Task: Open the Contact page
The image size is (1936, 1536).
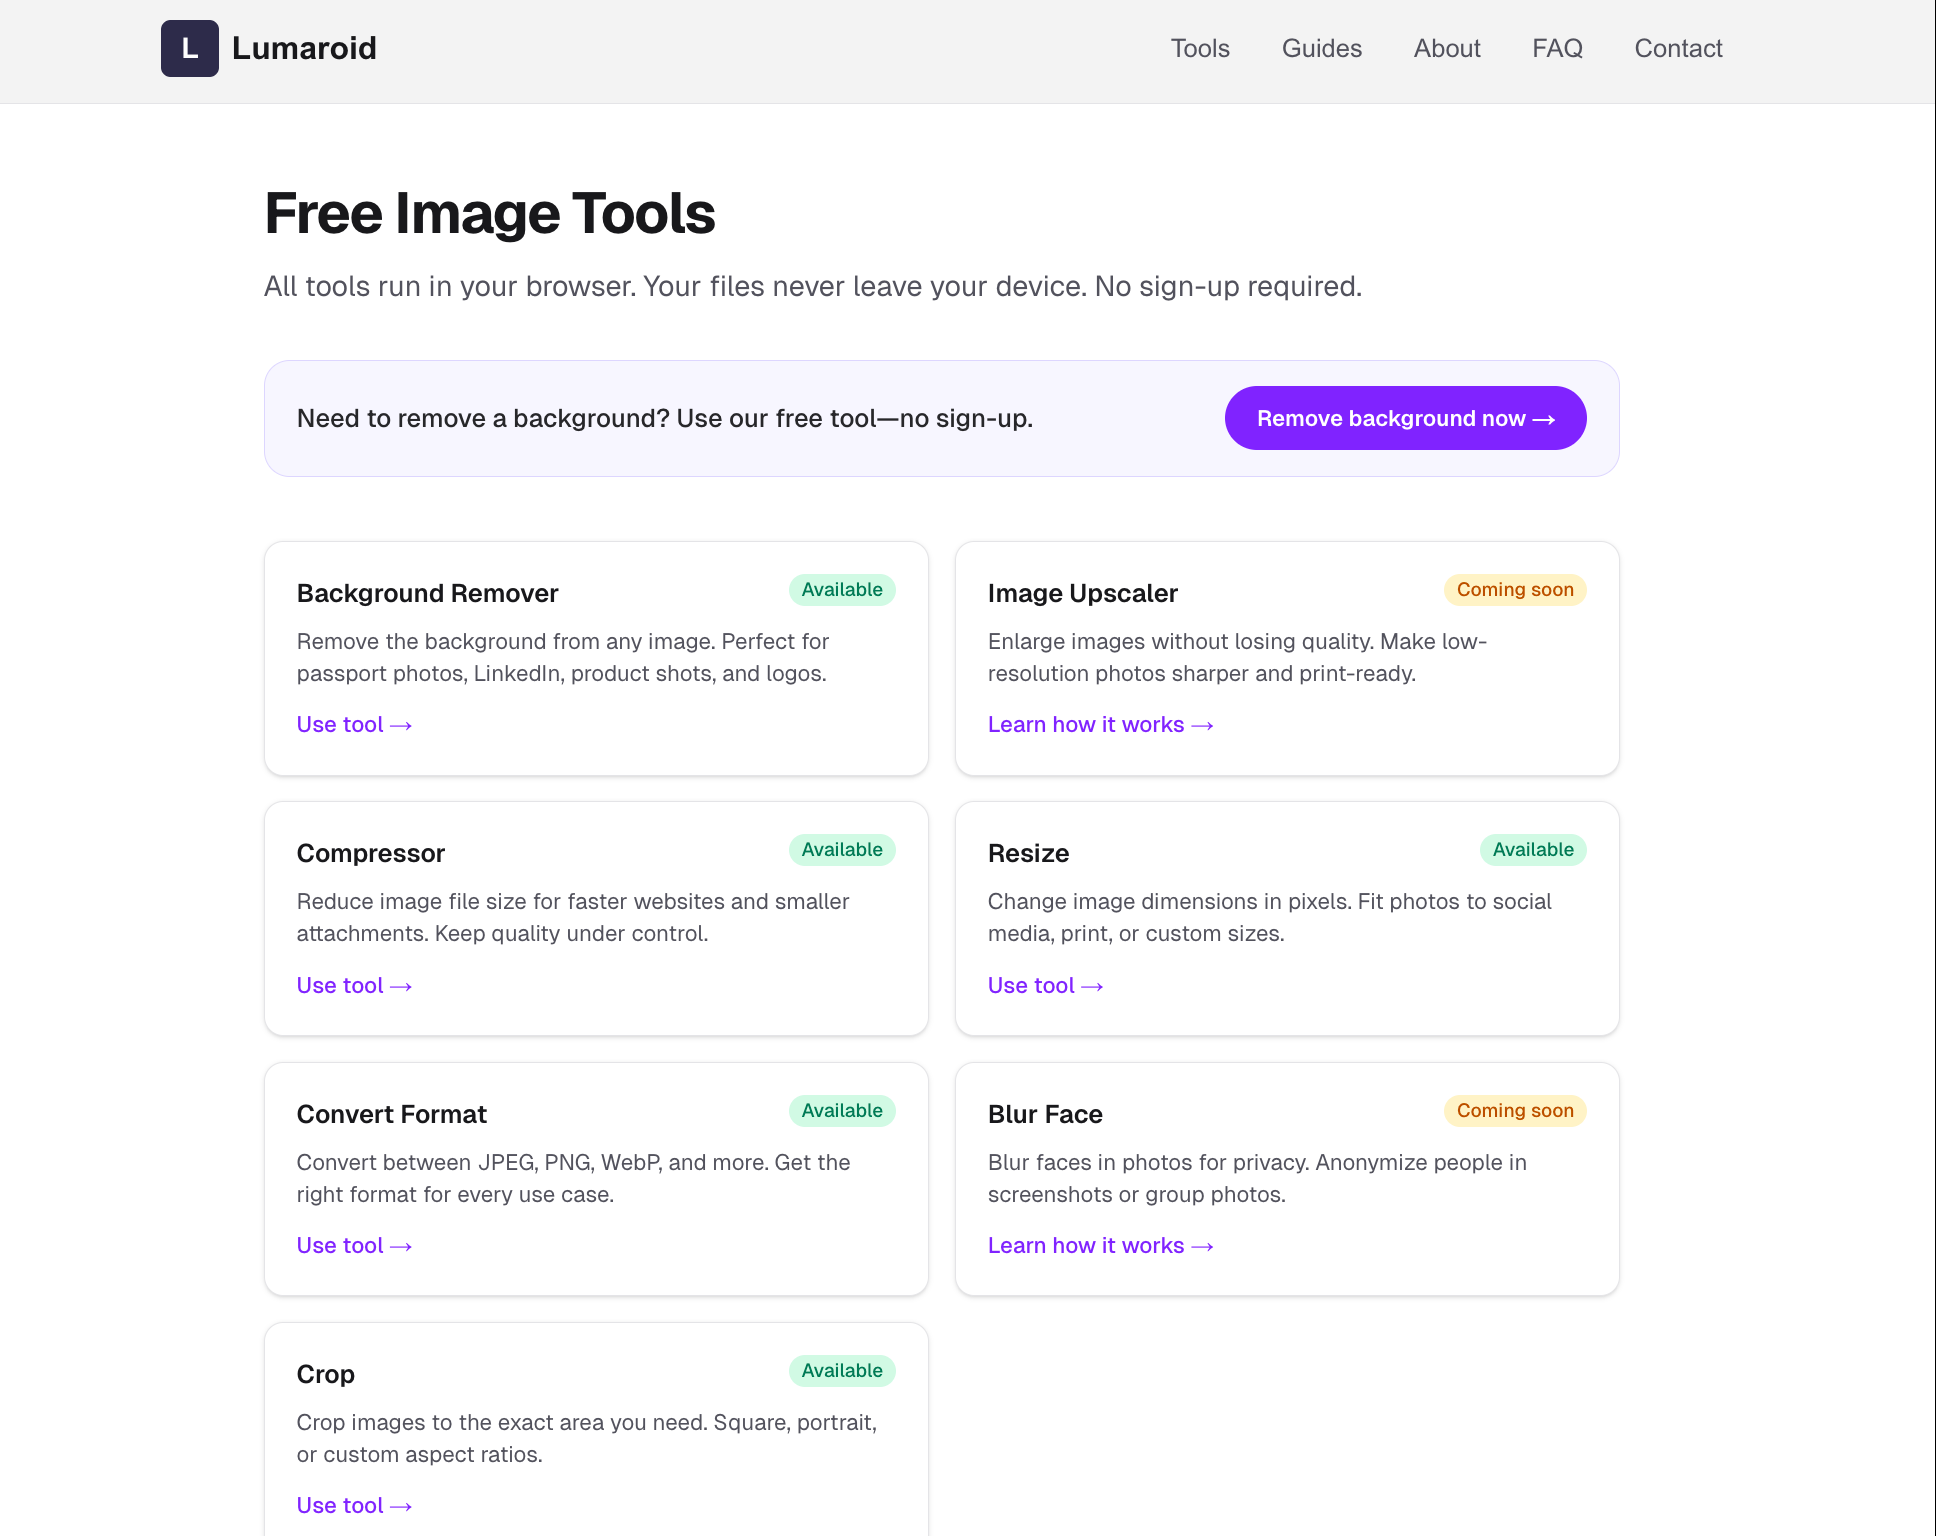Action: 1678,48
